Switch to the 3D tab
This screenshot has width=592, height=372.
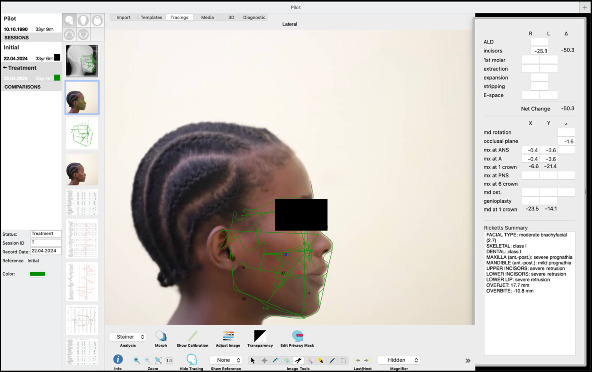click(x=231, y=17)
